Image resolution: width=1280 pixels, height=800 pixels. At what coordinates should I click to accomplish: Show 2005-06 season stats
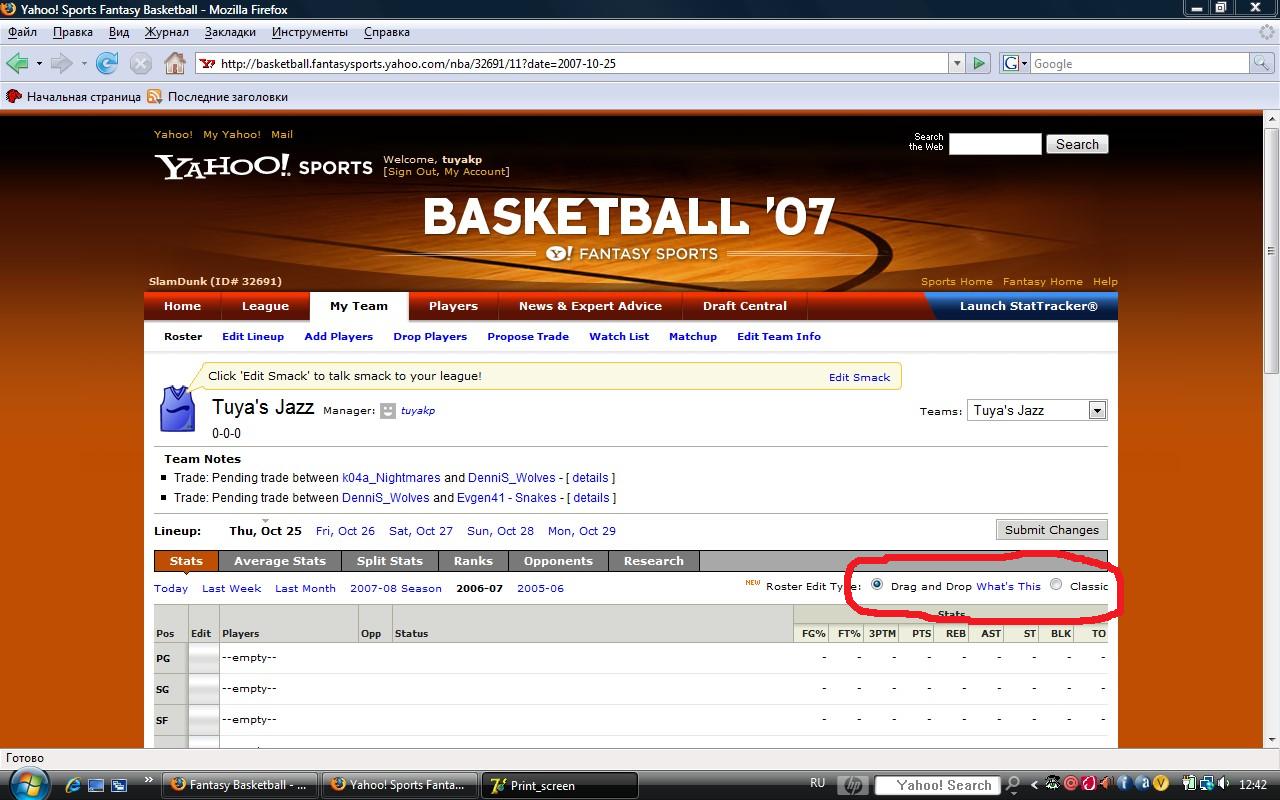540,588
